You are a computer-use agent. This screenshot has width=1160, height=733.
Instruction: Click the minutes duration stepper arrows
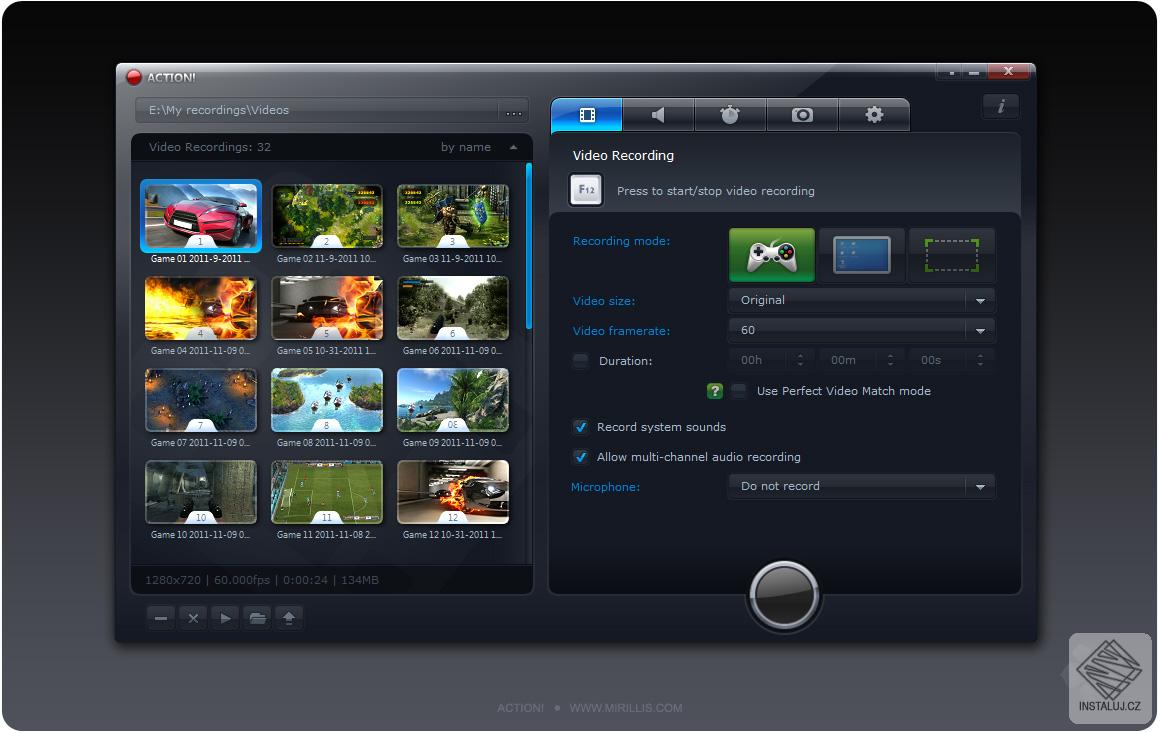pyautogui.click(x=890, y=360)
